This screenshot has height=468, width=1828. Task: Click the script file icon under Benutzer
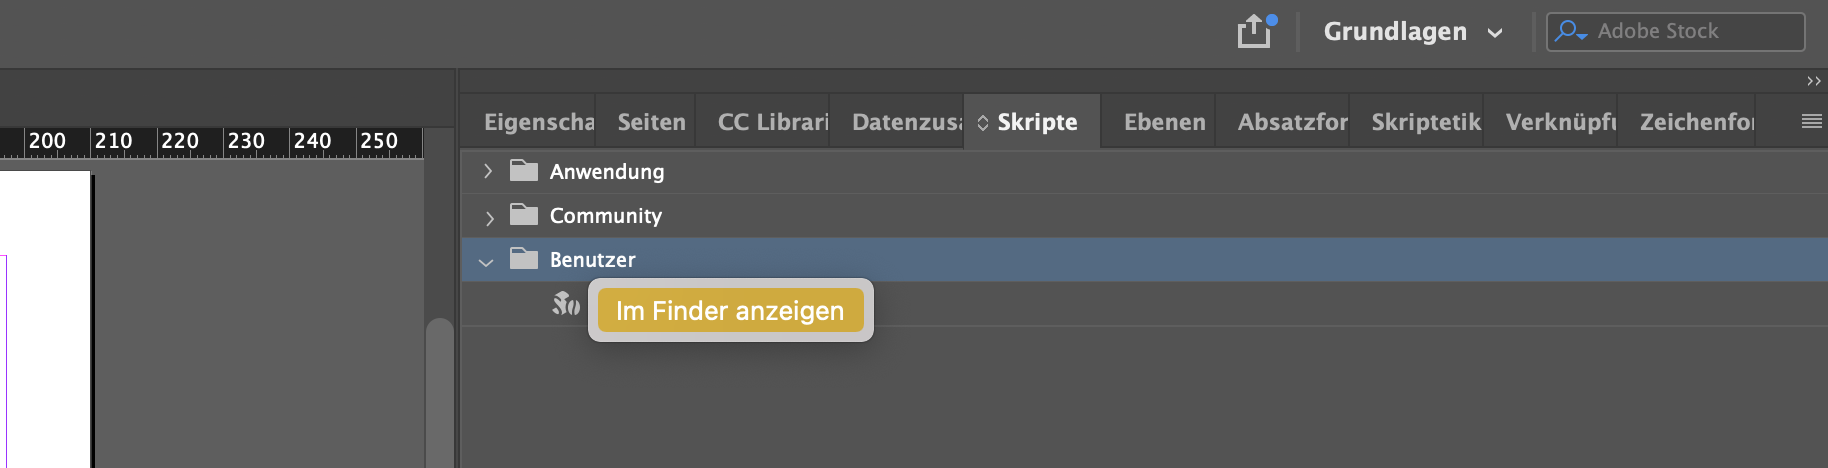click(566, 303)
